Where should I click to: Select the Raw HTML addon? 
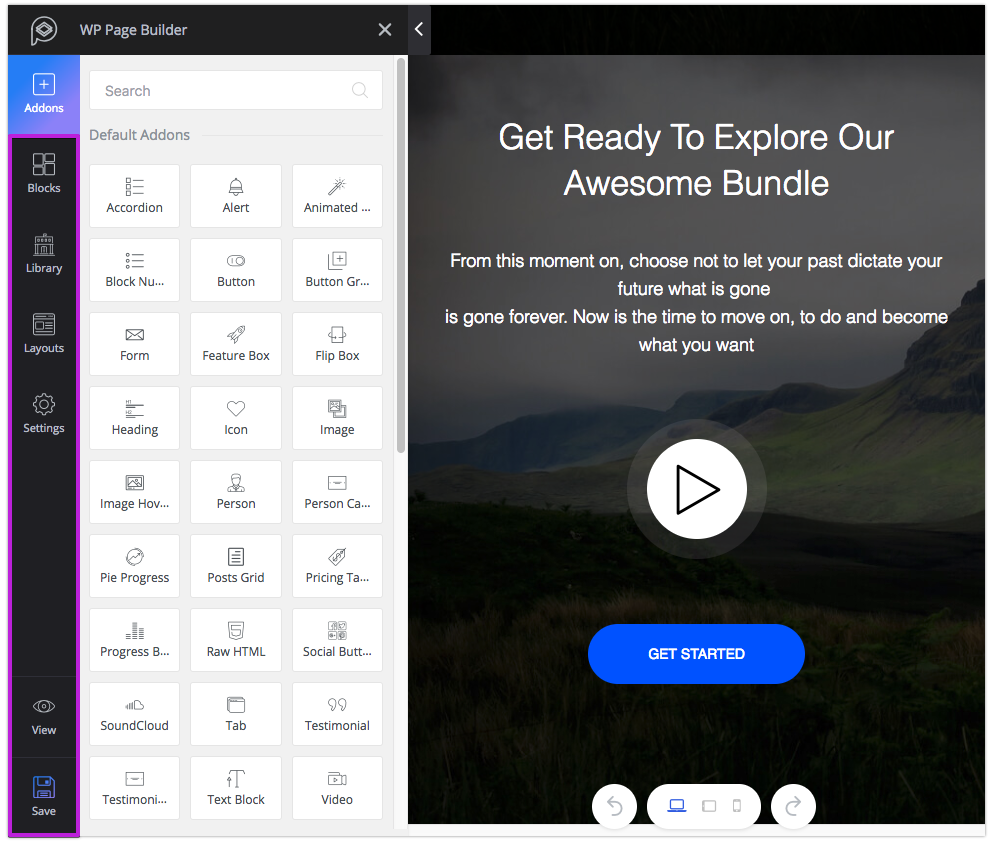coord(236,639)
